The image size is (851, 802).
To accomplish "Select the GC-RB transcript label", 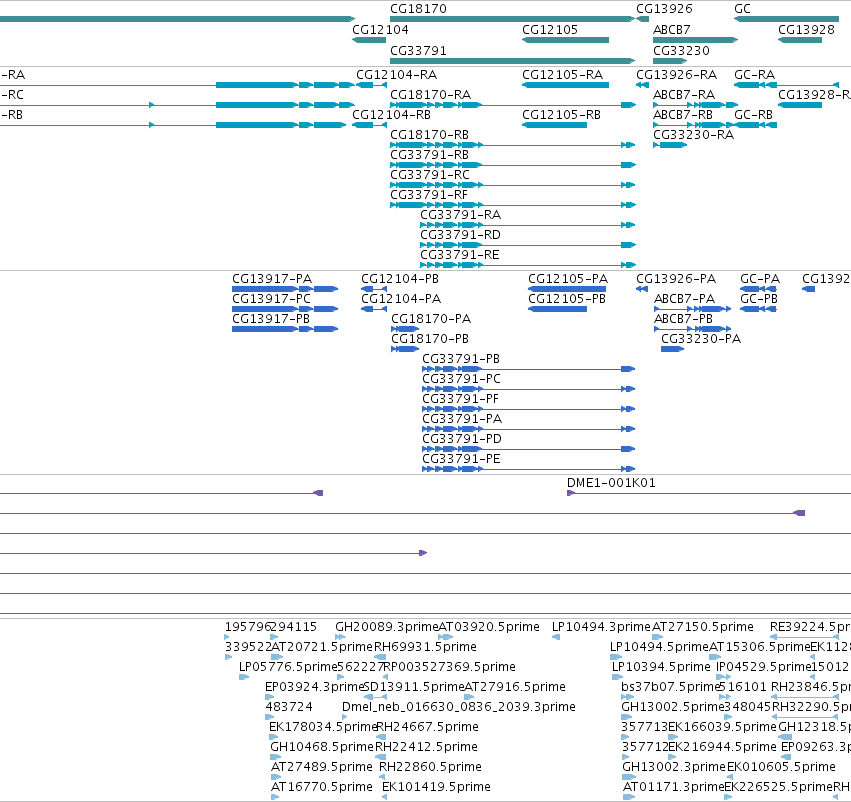I will pyautogui.click(x=753, y=115).
